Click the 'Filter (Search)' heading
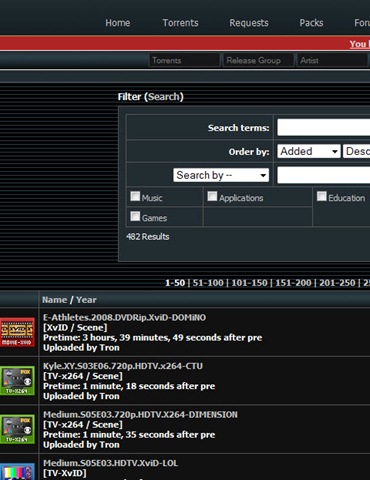The image size is (370, 480). 151,97
